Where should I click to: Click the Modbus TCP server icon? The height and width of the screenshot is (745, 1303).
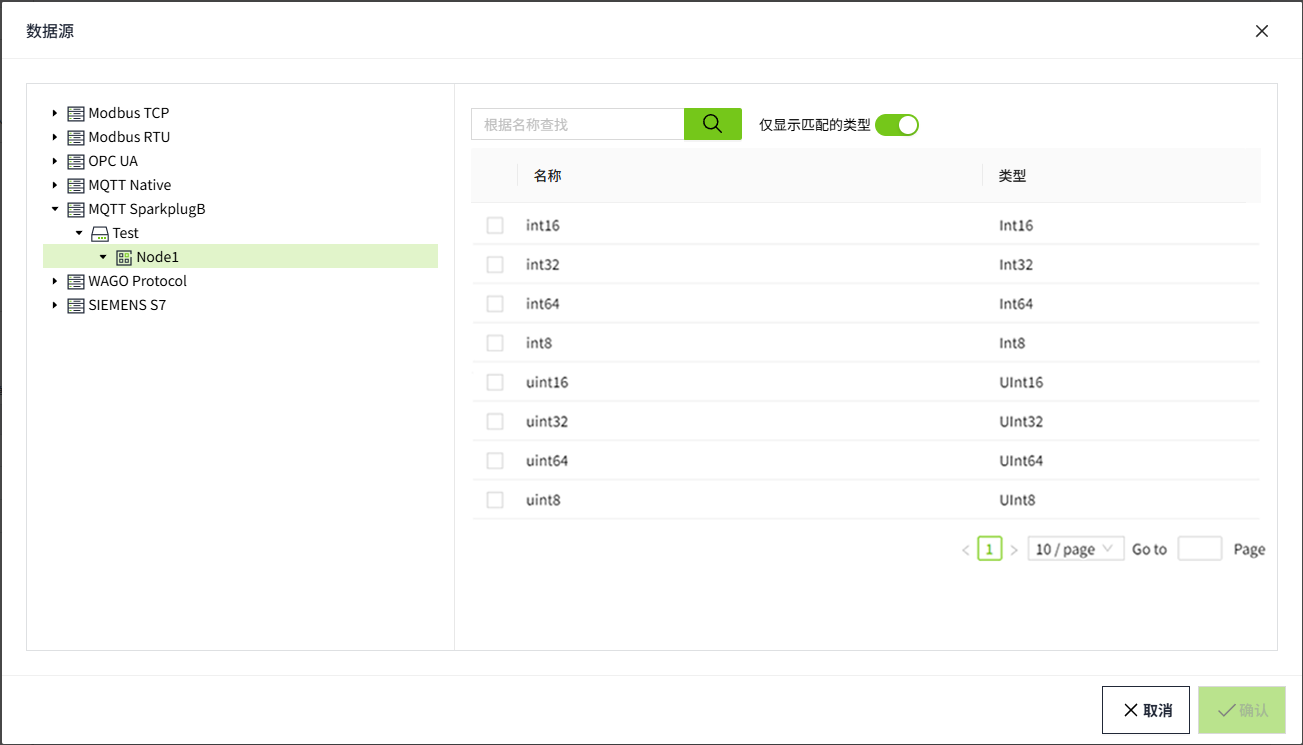tap(75, 114)
